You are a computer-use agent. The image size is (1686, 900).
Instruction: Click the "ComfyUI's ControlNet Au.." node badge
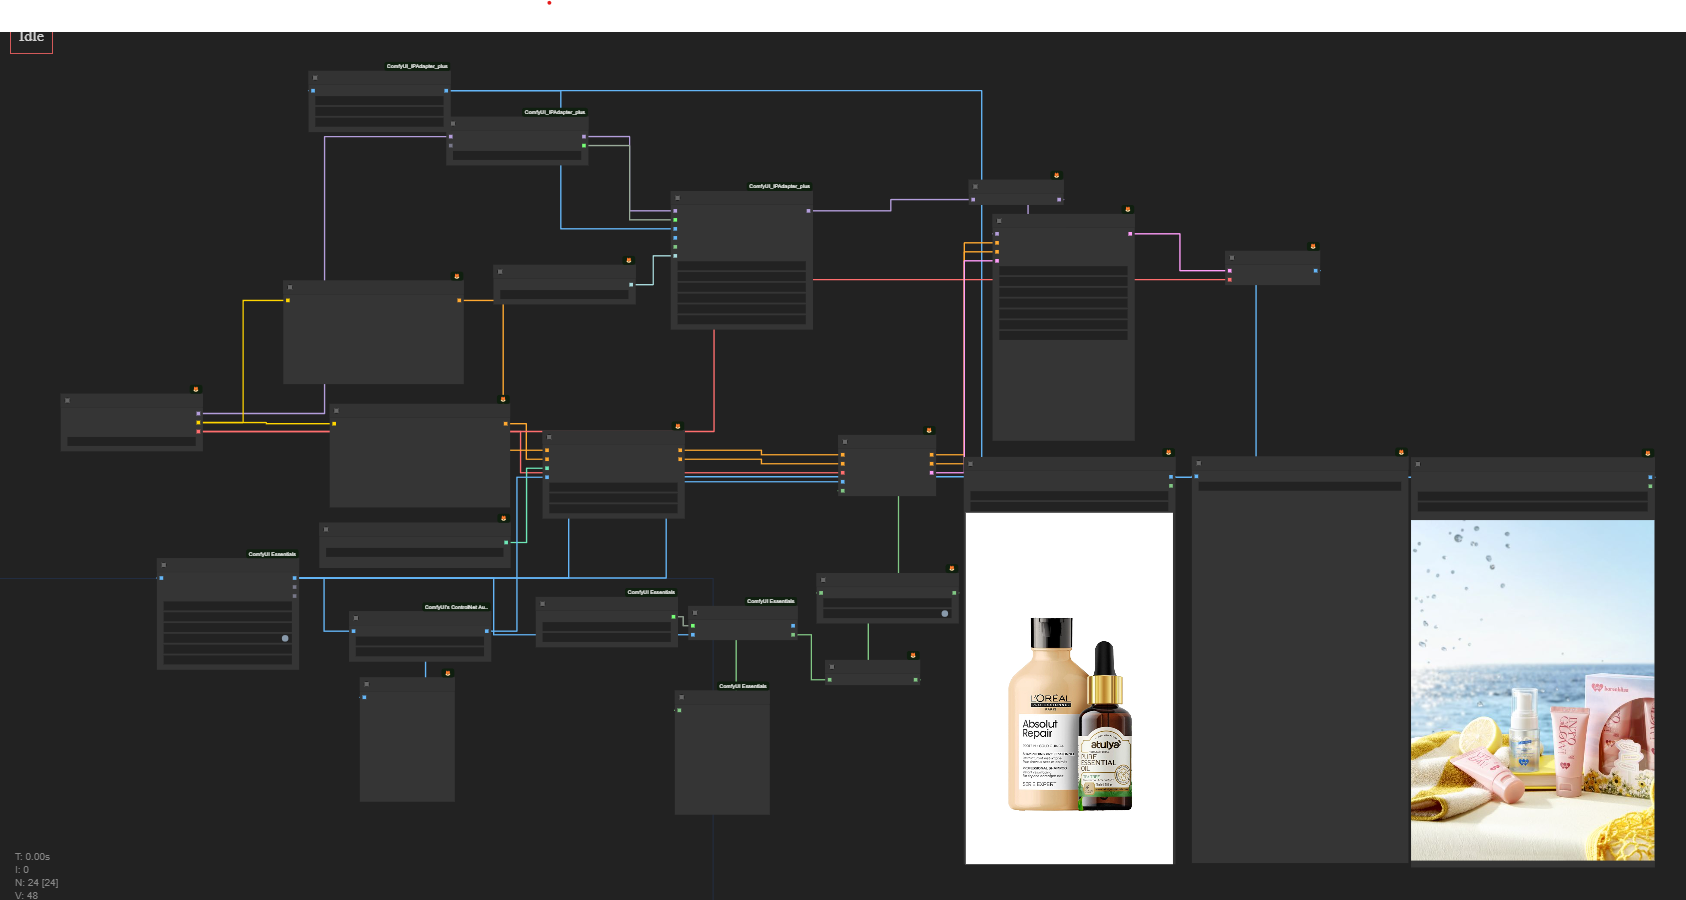(456, 607)
